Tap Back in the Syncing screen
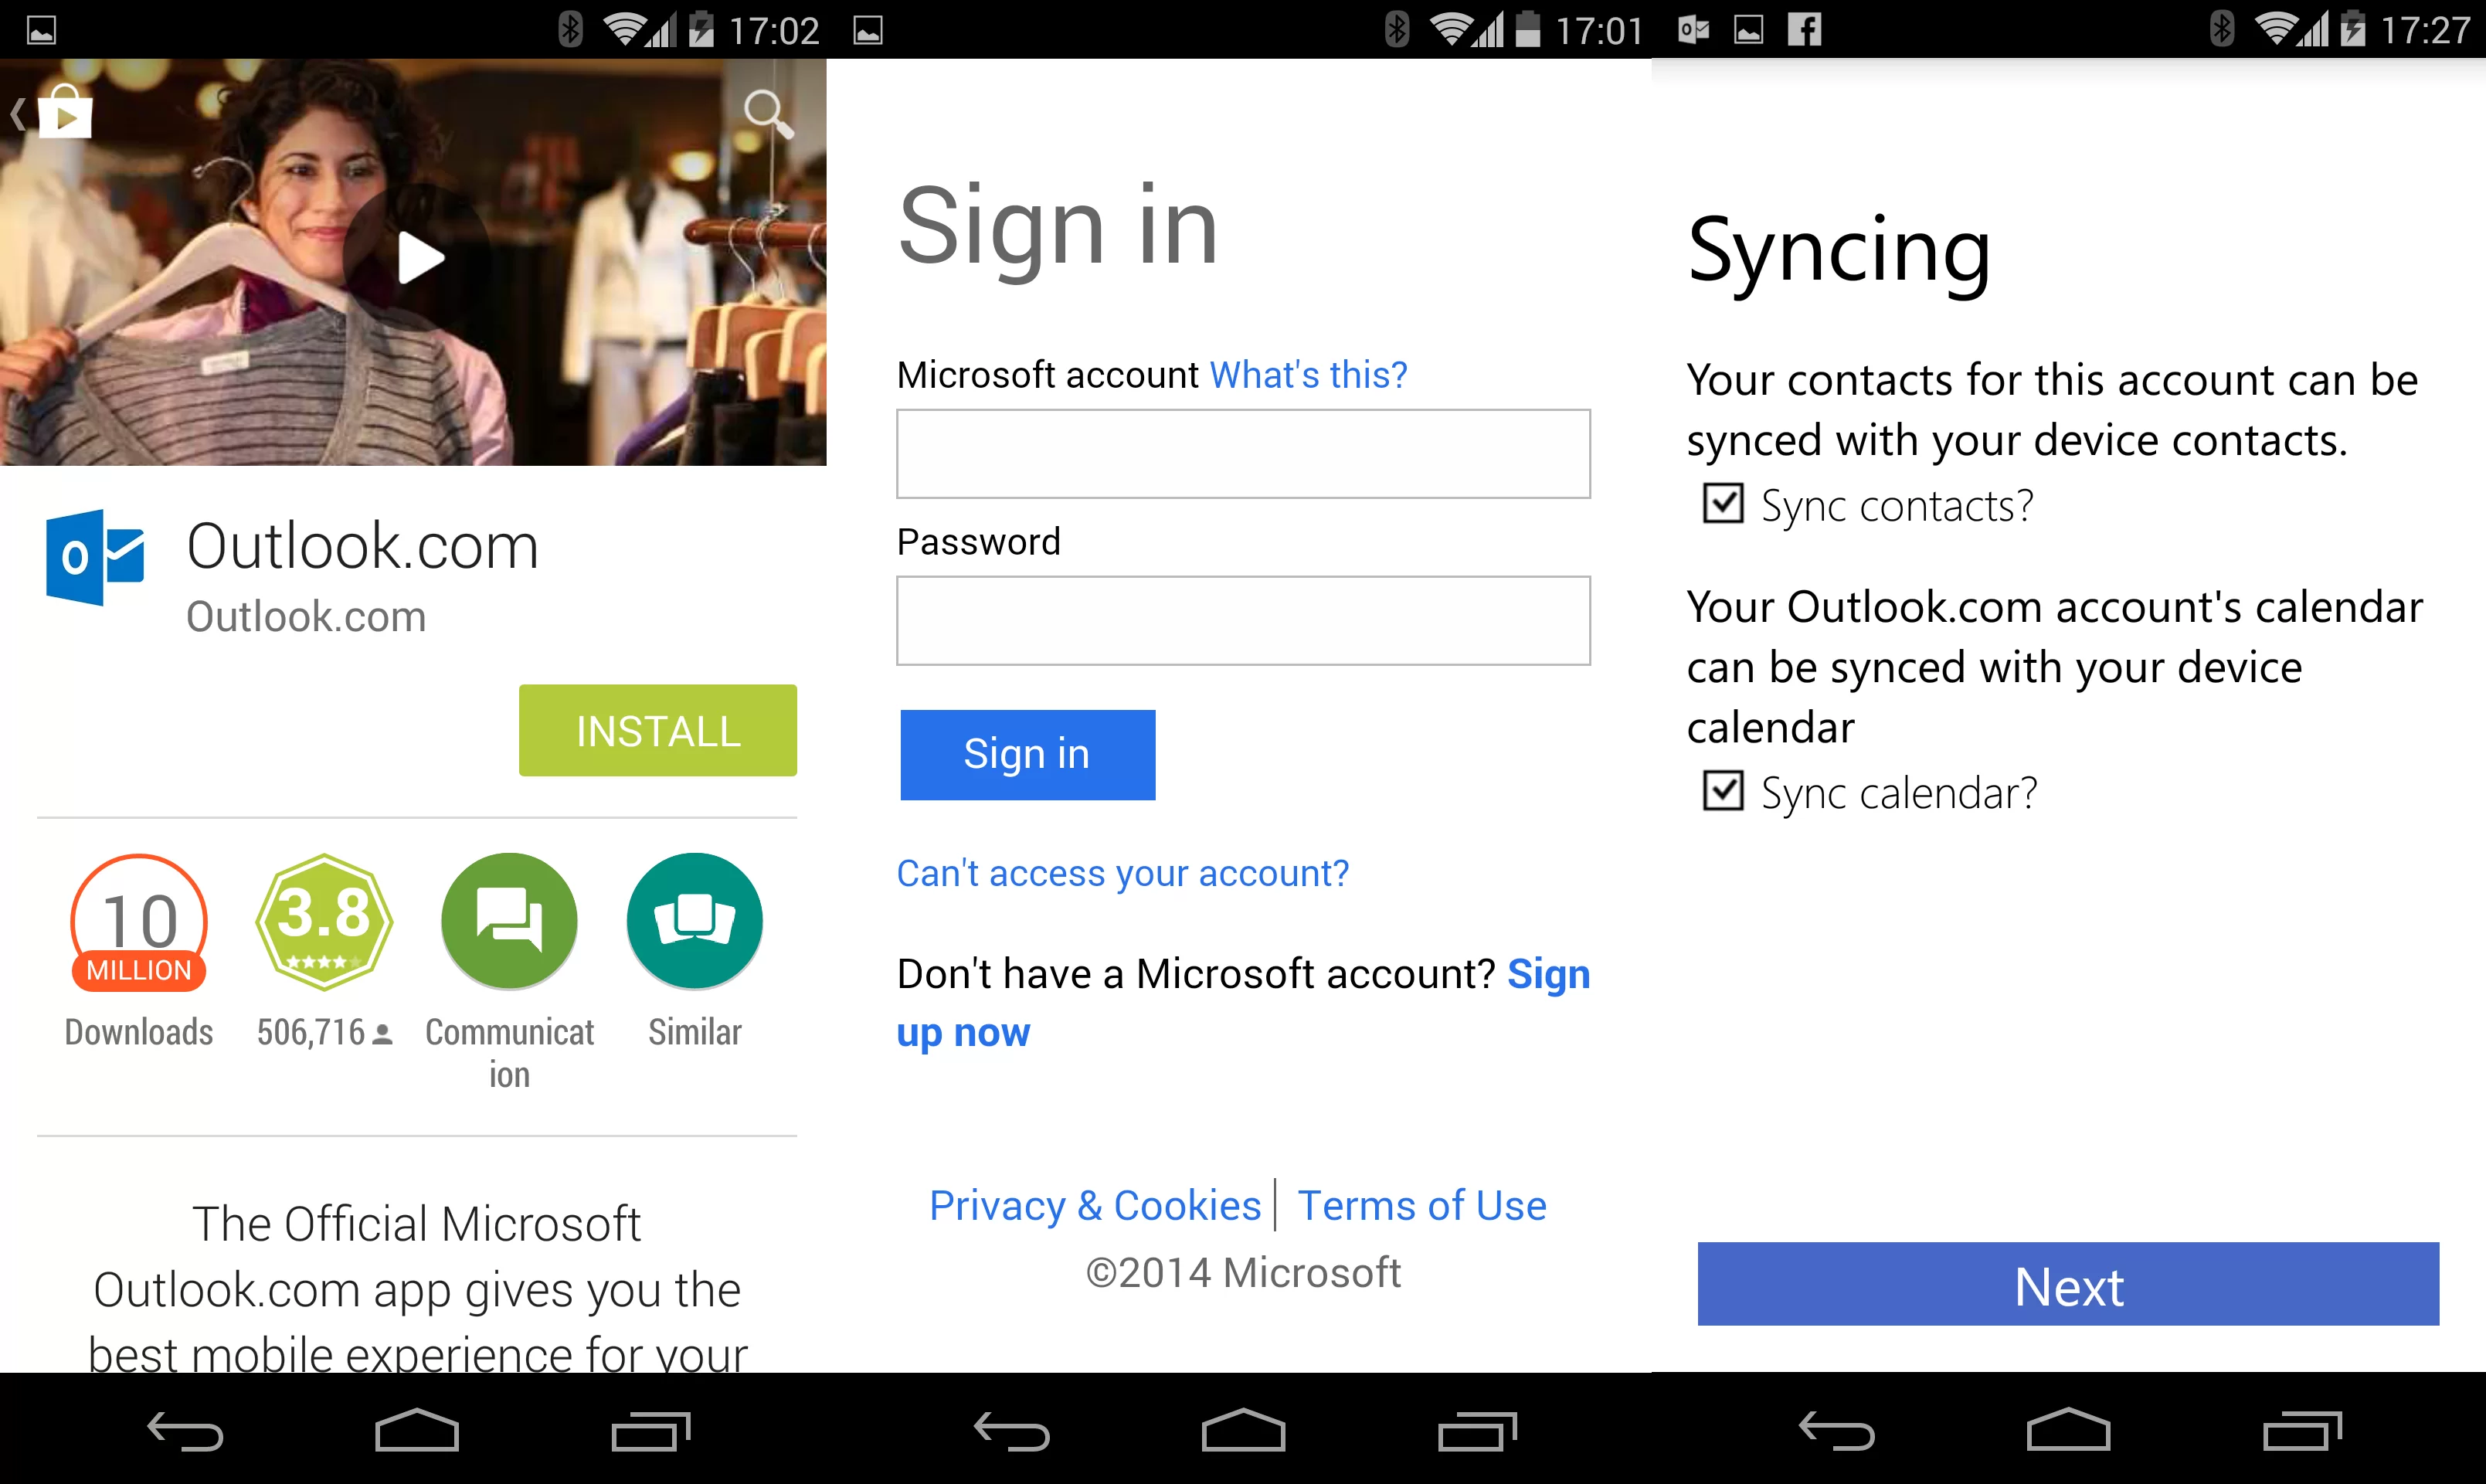 coord(1837,1431)
